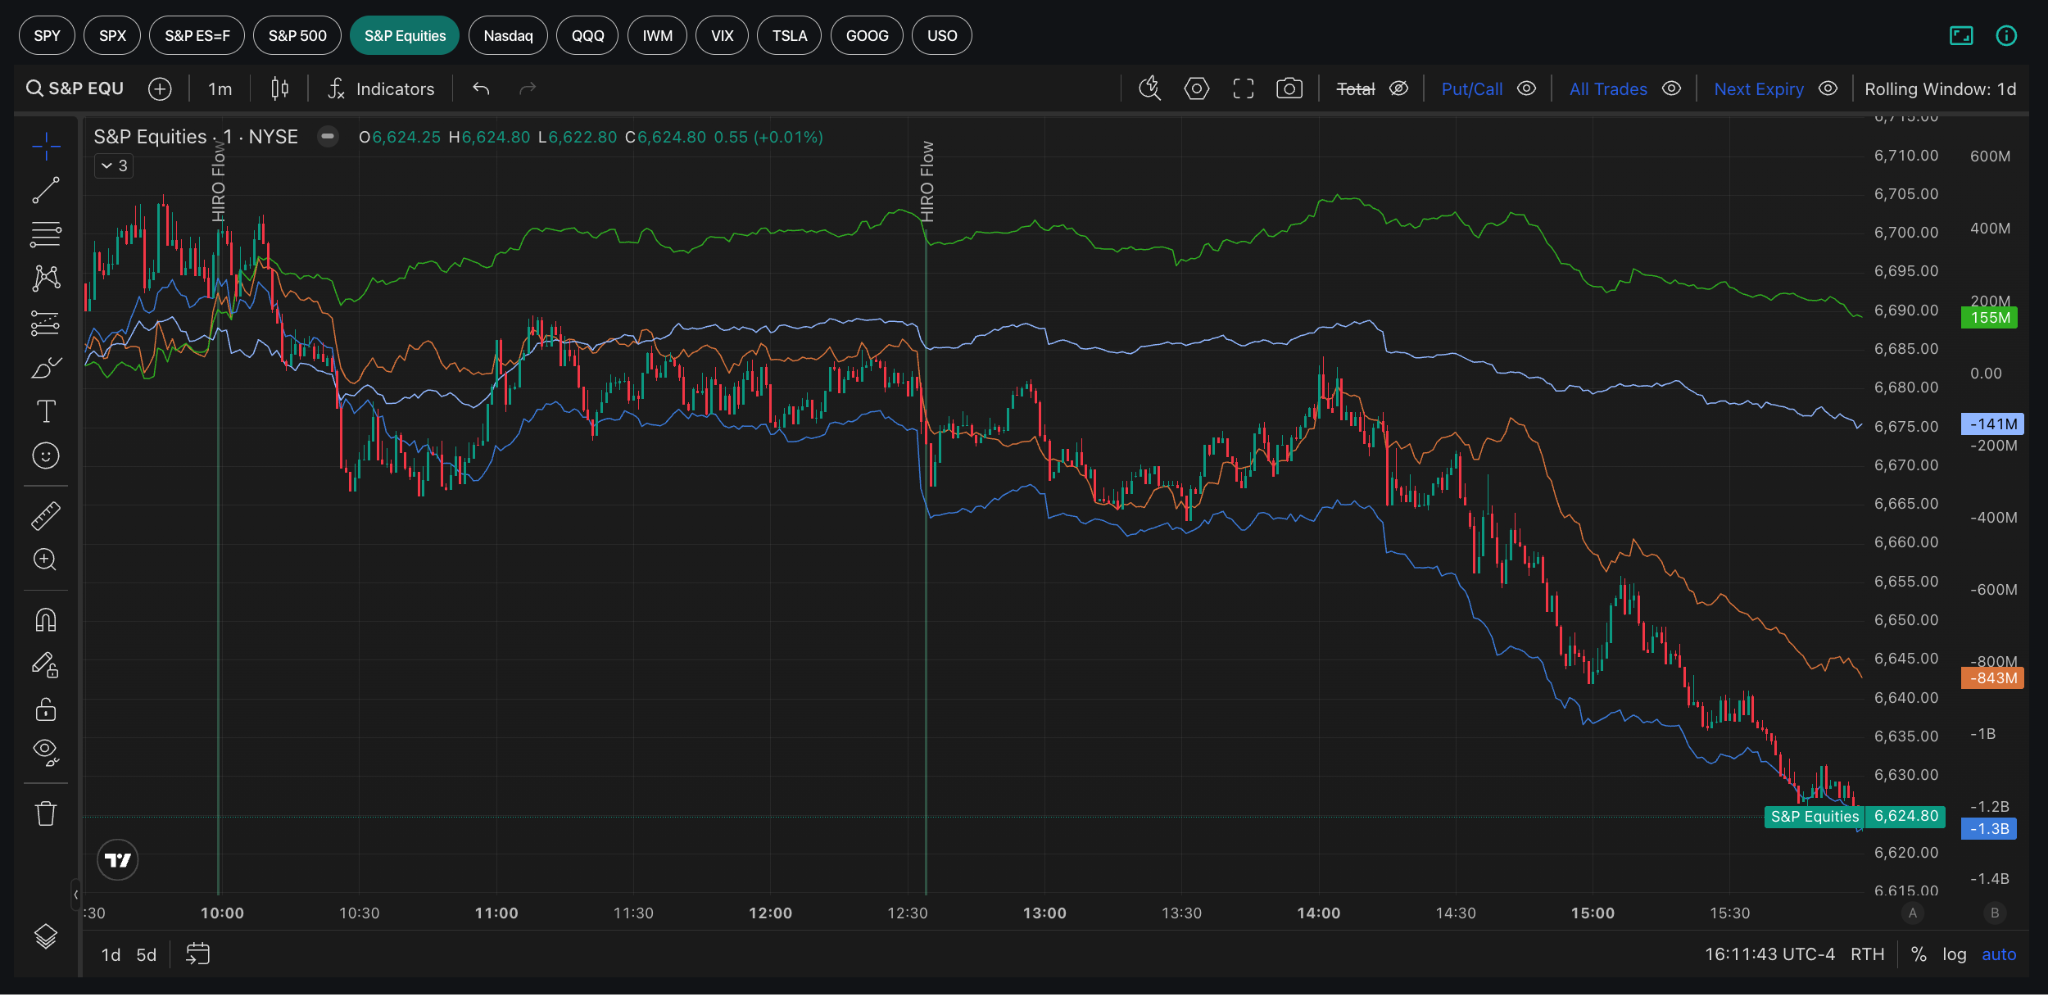The height and width of the screenshot is (995, 2048).
Task: Set range to 5d
Action: click(146, 954)
